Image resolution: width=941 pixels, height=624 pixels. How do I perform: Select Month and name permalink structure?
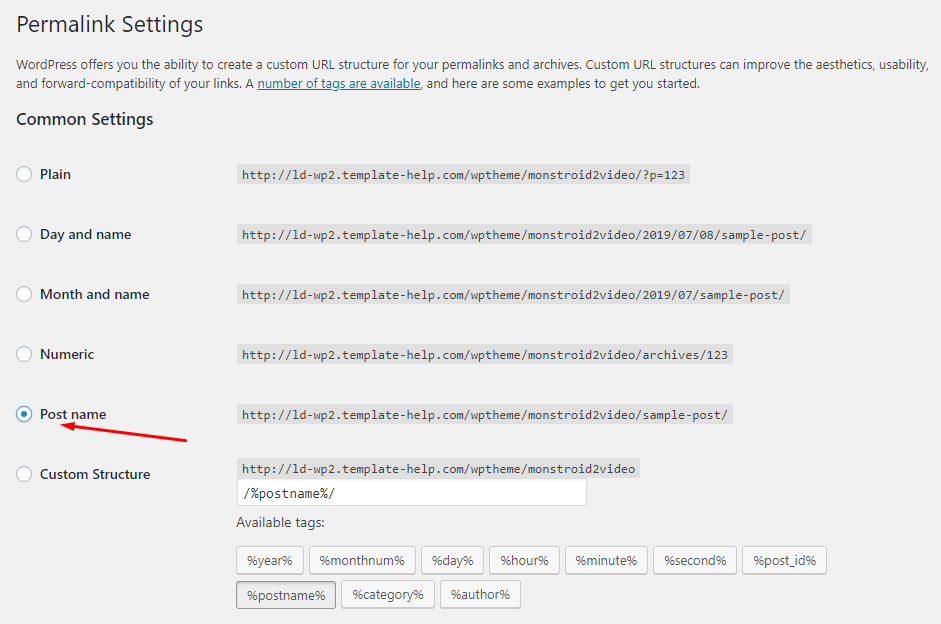coord(24,294)
